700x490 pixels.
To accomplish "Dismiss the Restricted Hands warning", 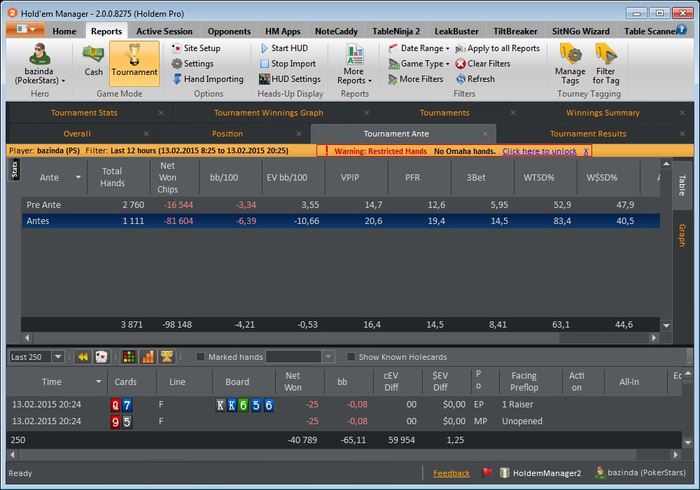I will click(586, 151).
